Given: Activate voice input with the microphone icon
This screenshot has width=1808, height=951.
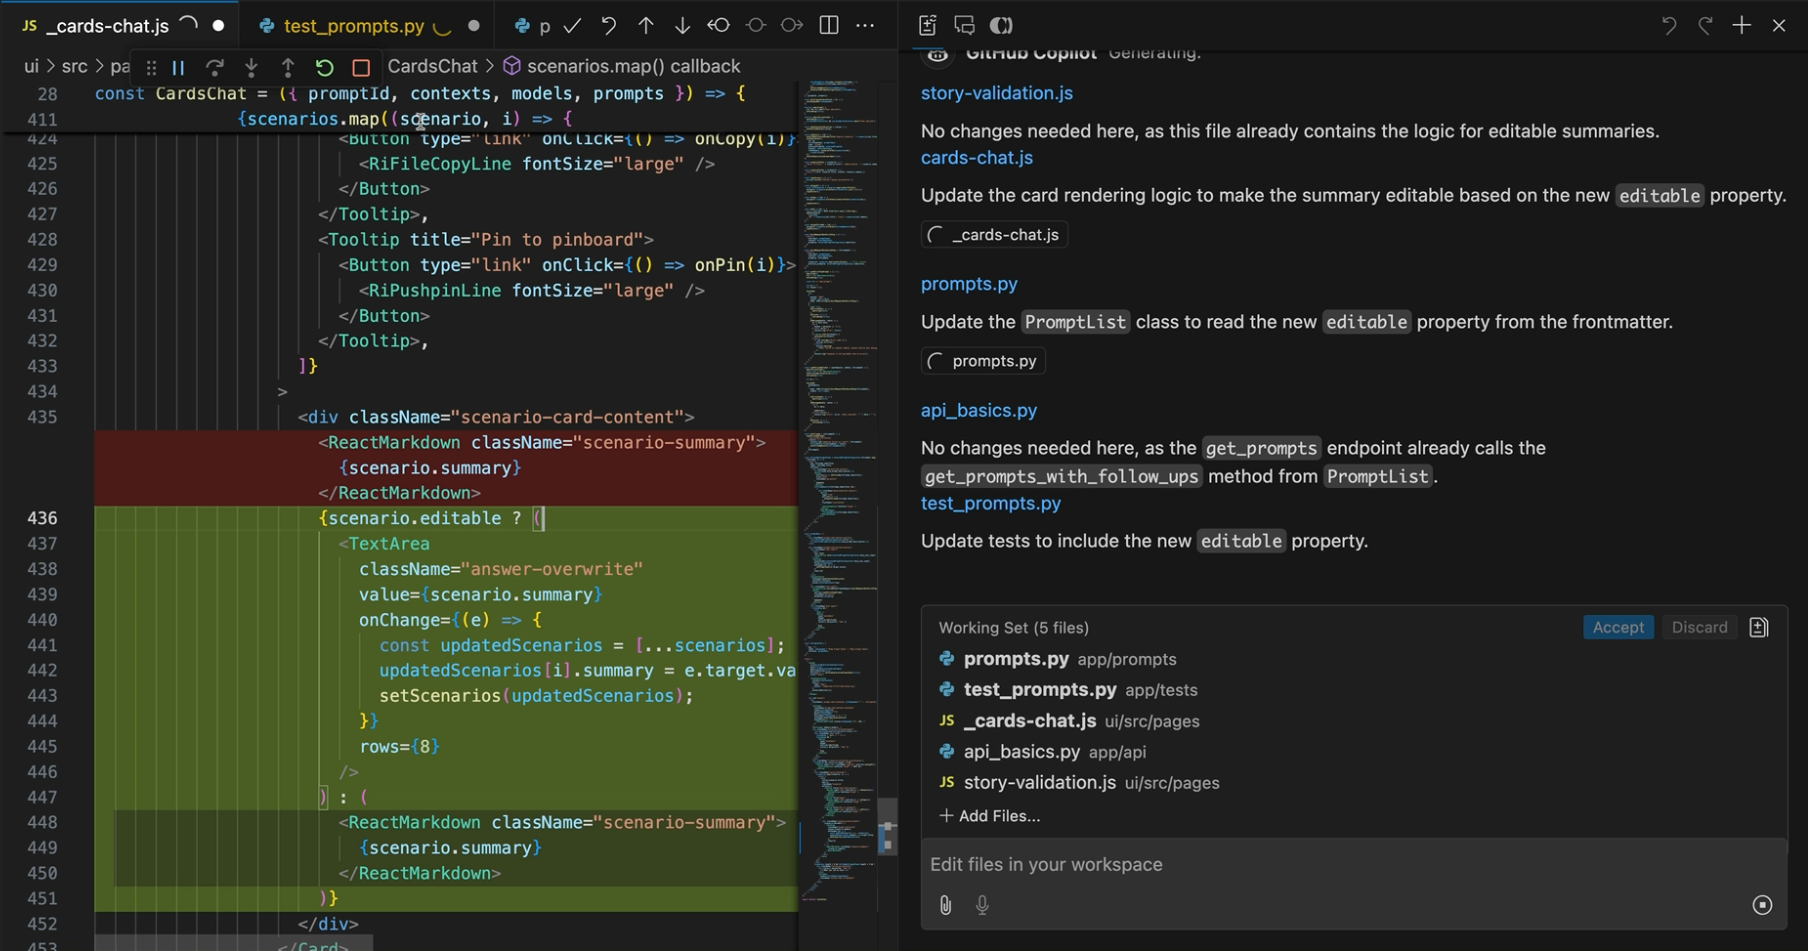Looking at the screenshot, I should [981, 905].
